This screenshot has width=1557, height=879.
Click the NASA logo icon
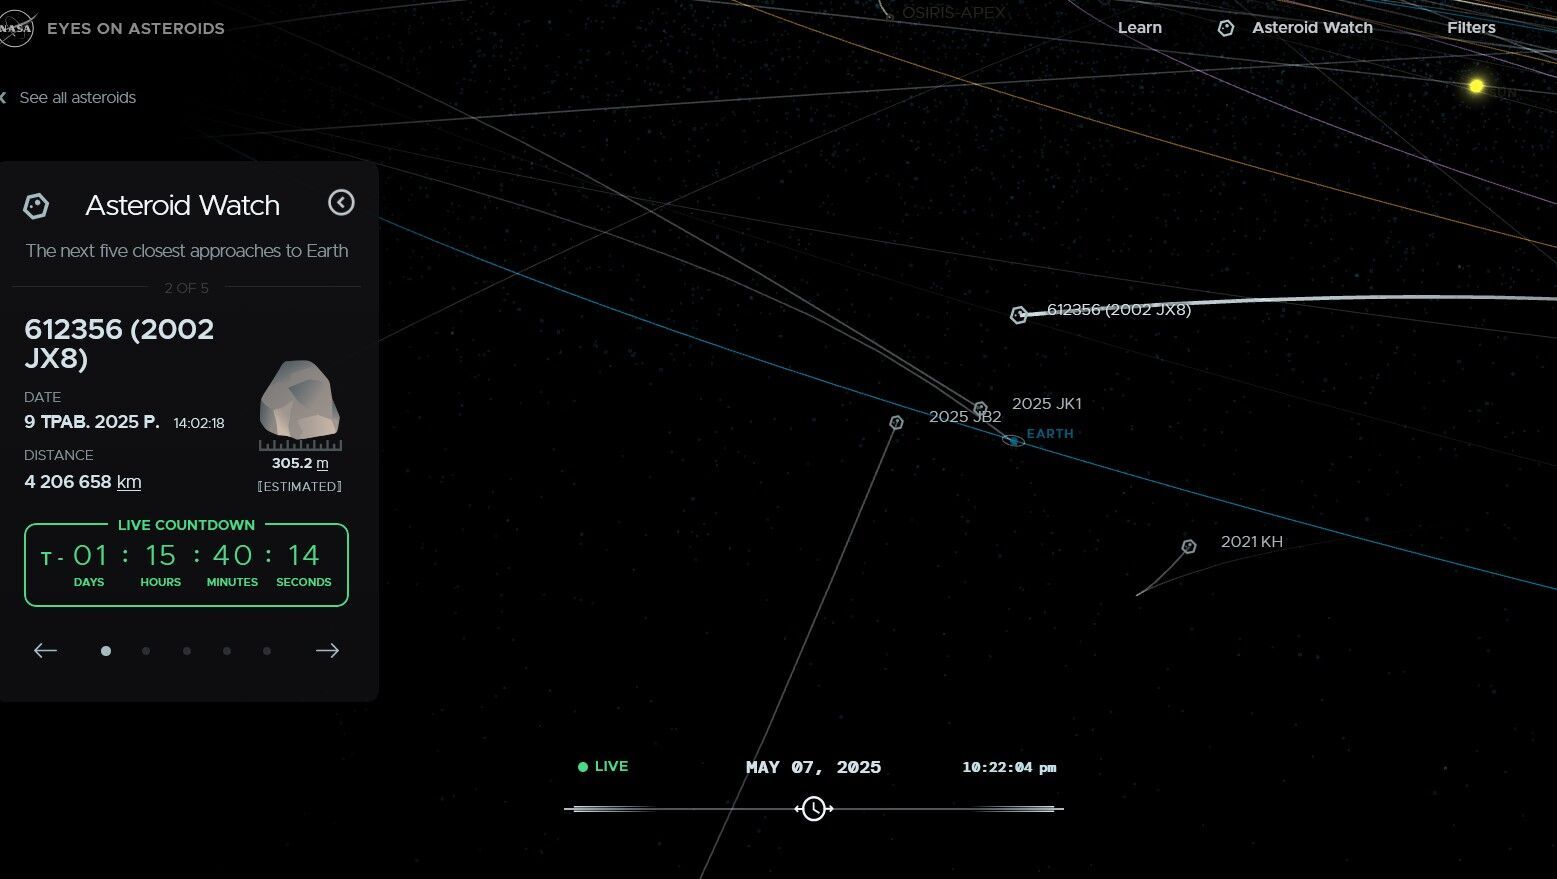point(15,28)
